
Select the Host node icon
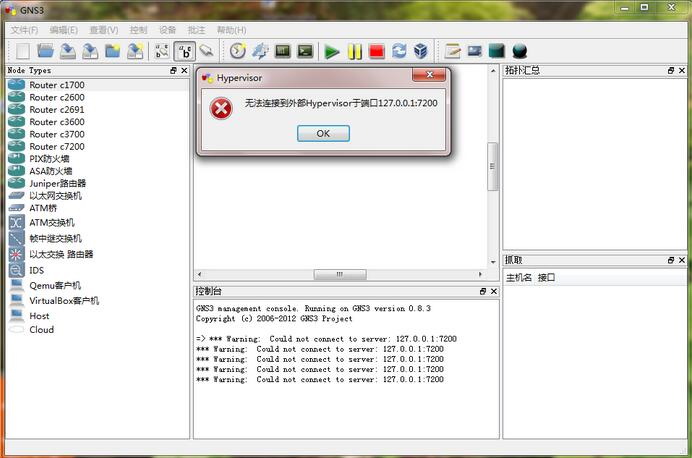click(x=16, y=315)
